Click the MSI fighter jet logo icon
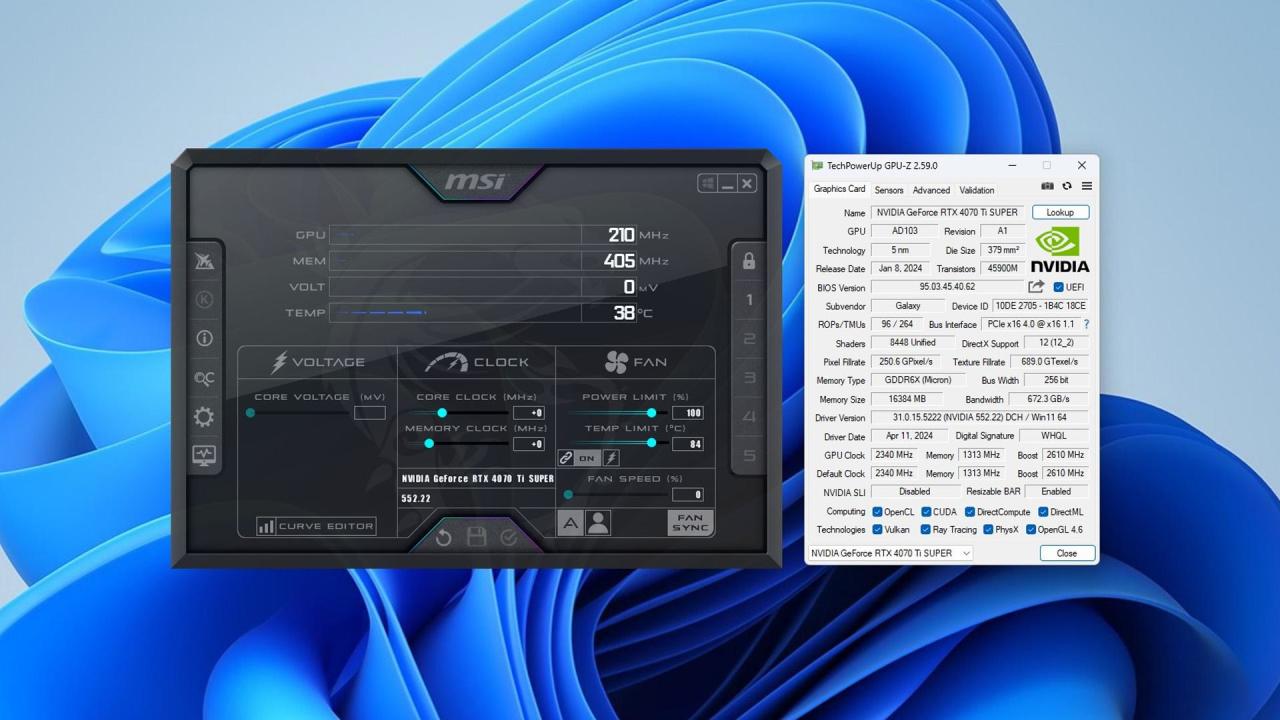This screenshot has width=1280, height=720. coord(204,261)
